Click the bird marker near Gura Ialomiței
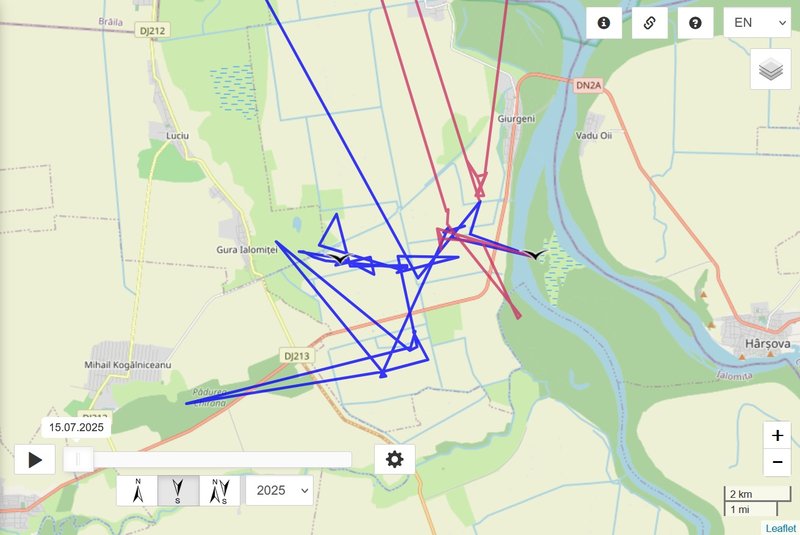 [x=339, y=259]
